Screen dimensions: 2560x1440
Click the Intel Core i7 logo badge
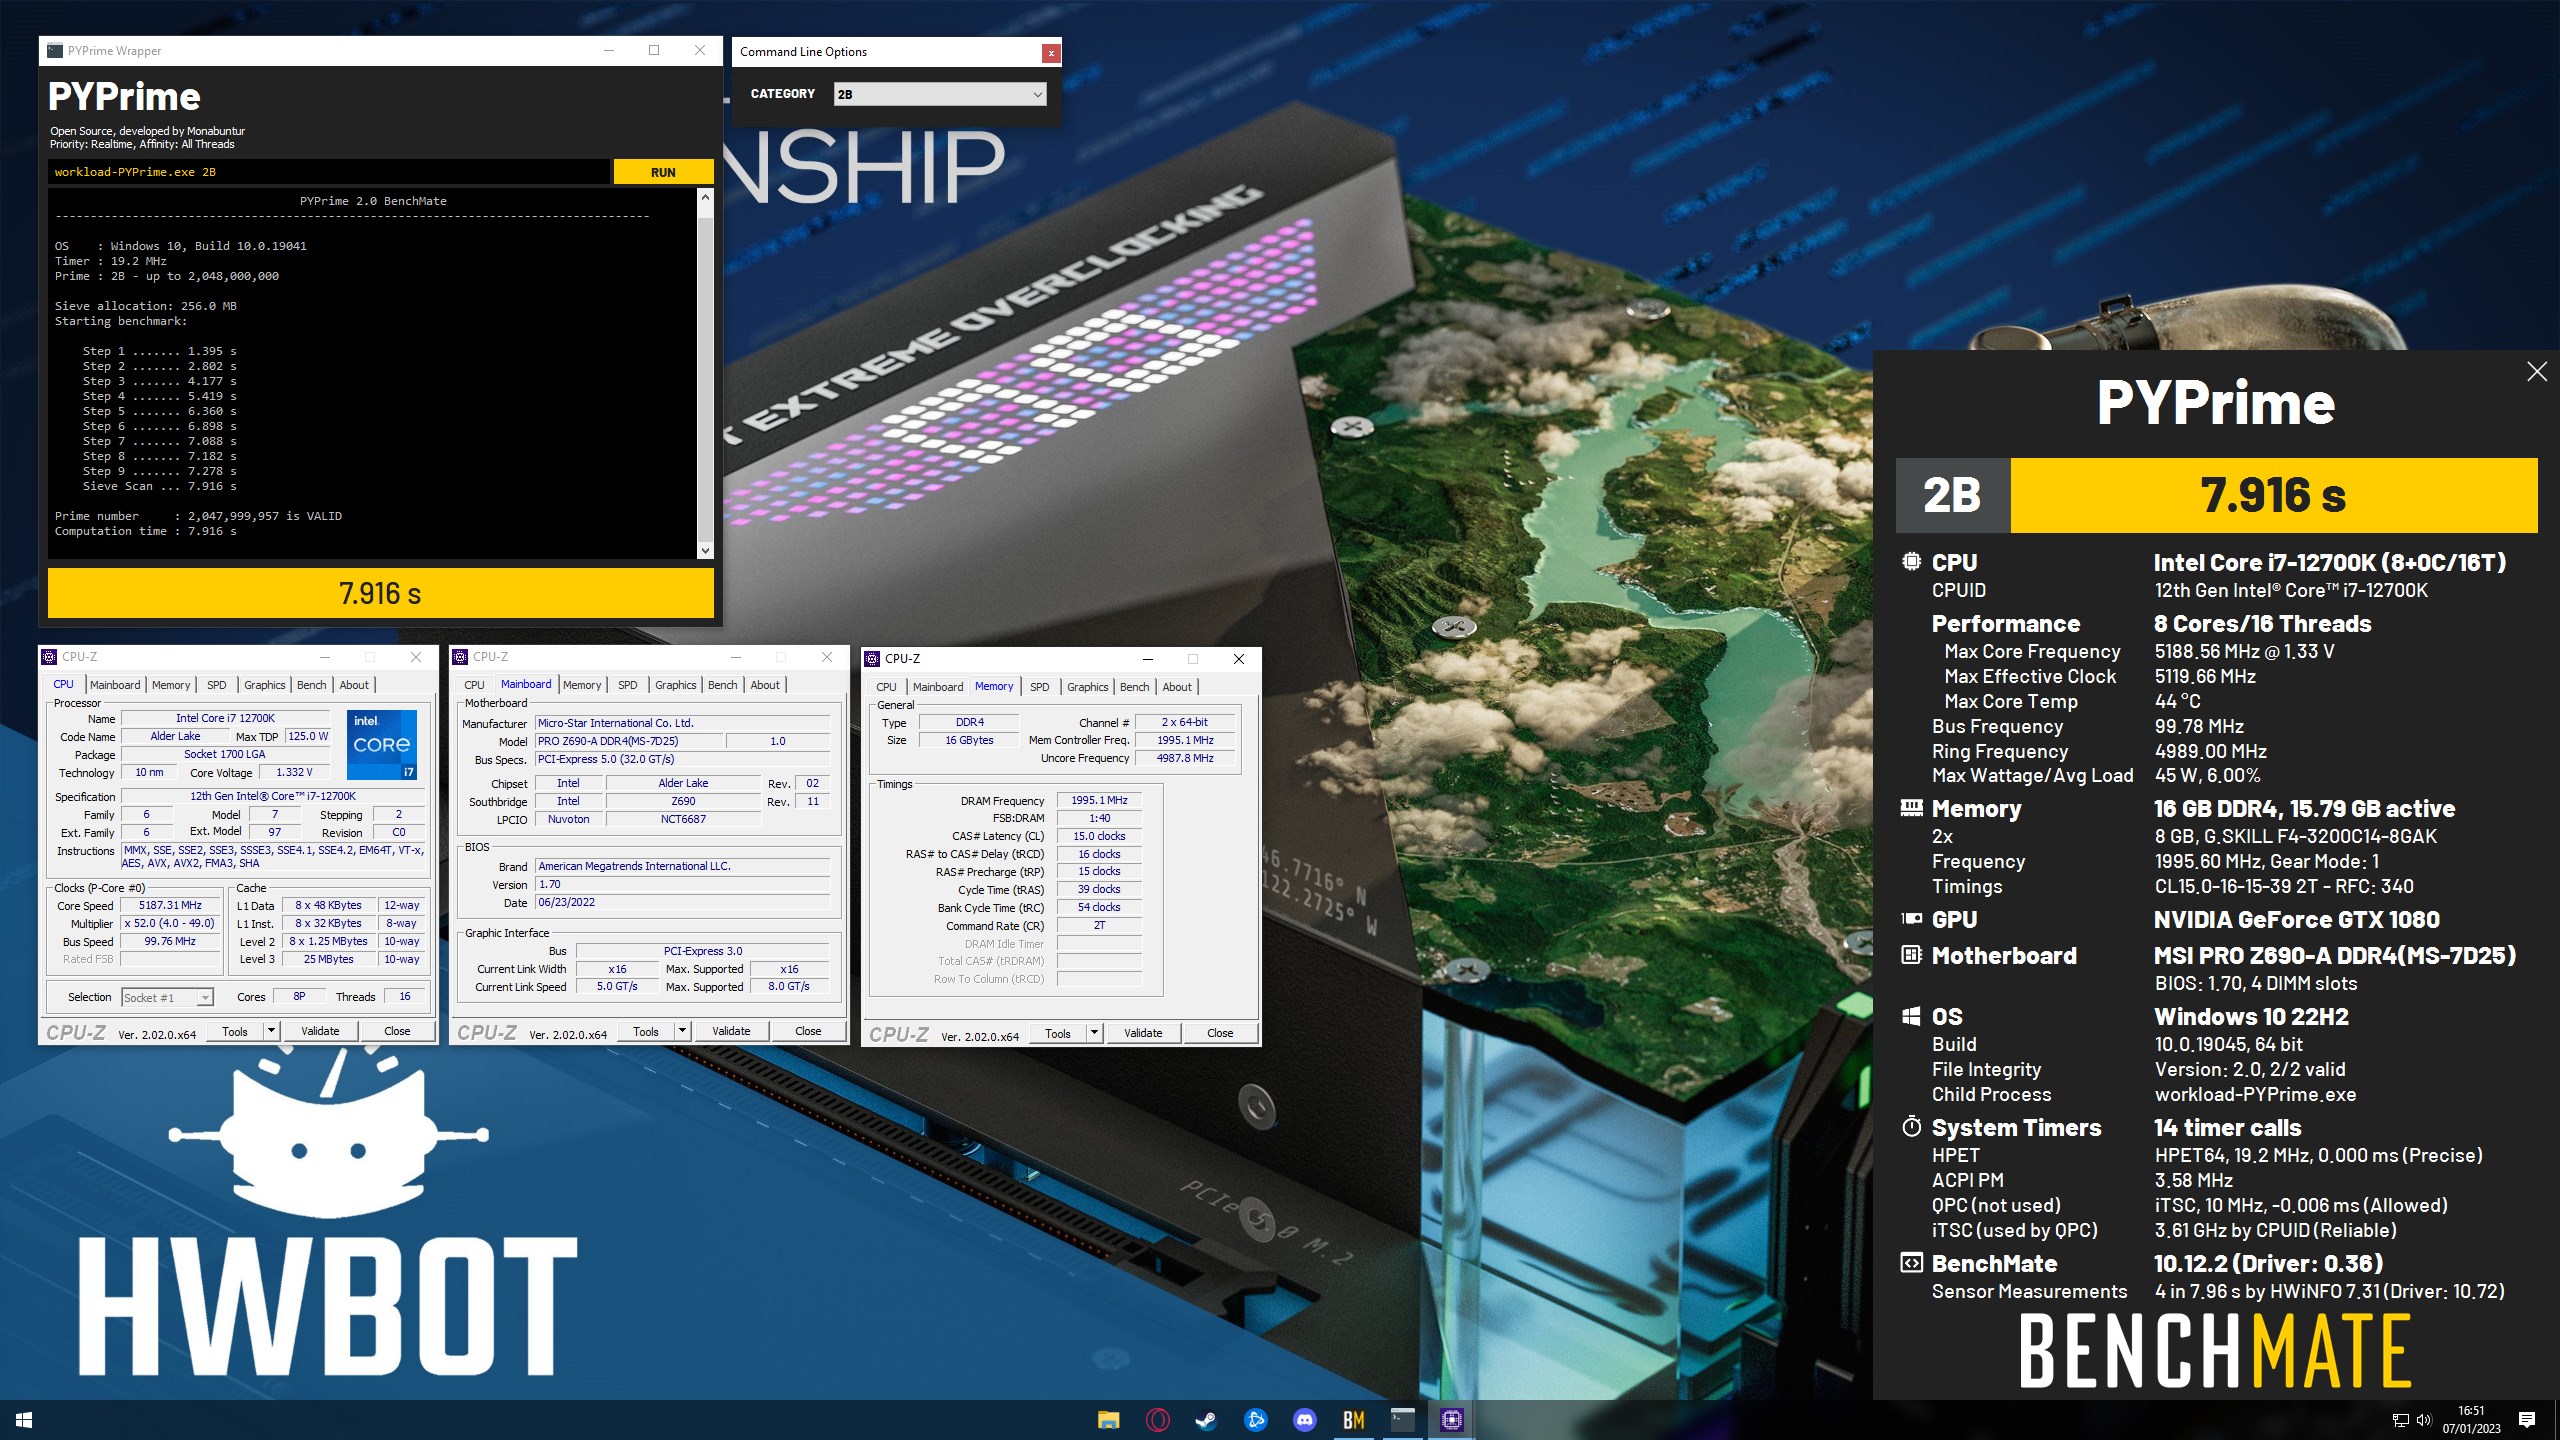coord(382,745)
